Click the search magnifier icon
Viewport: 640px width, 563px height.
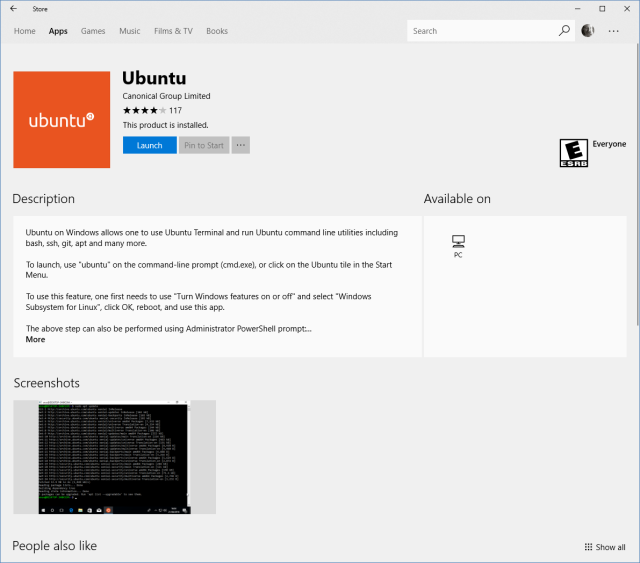pyautogui.click(x=564, y=31)
